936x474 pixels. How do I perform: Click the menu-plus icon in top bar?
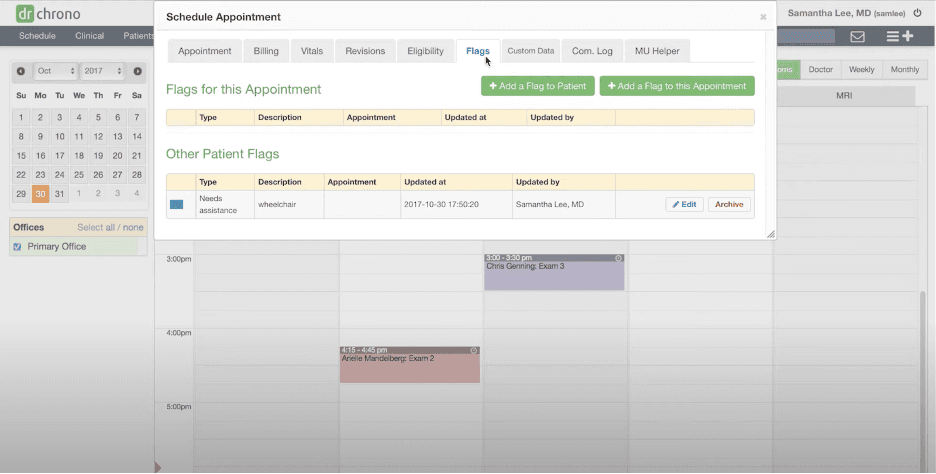[899, 37]
